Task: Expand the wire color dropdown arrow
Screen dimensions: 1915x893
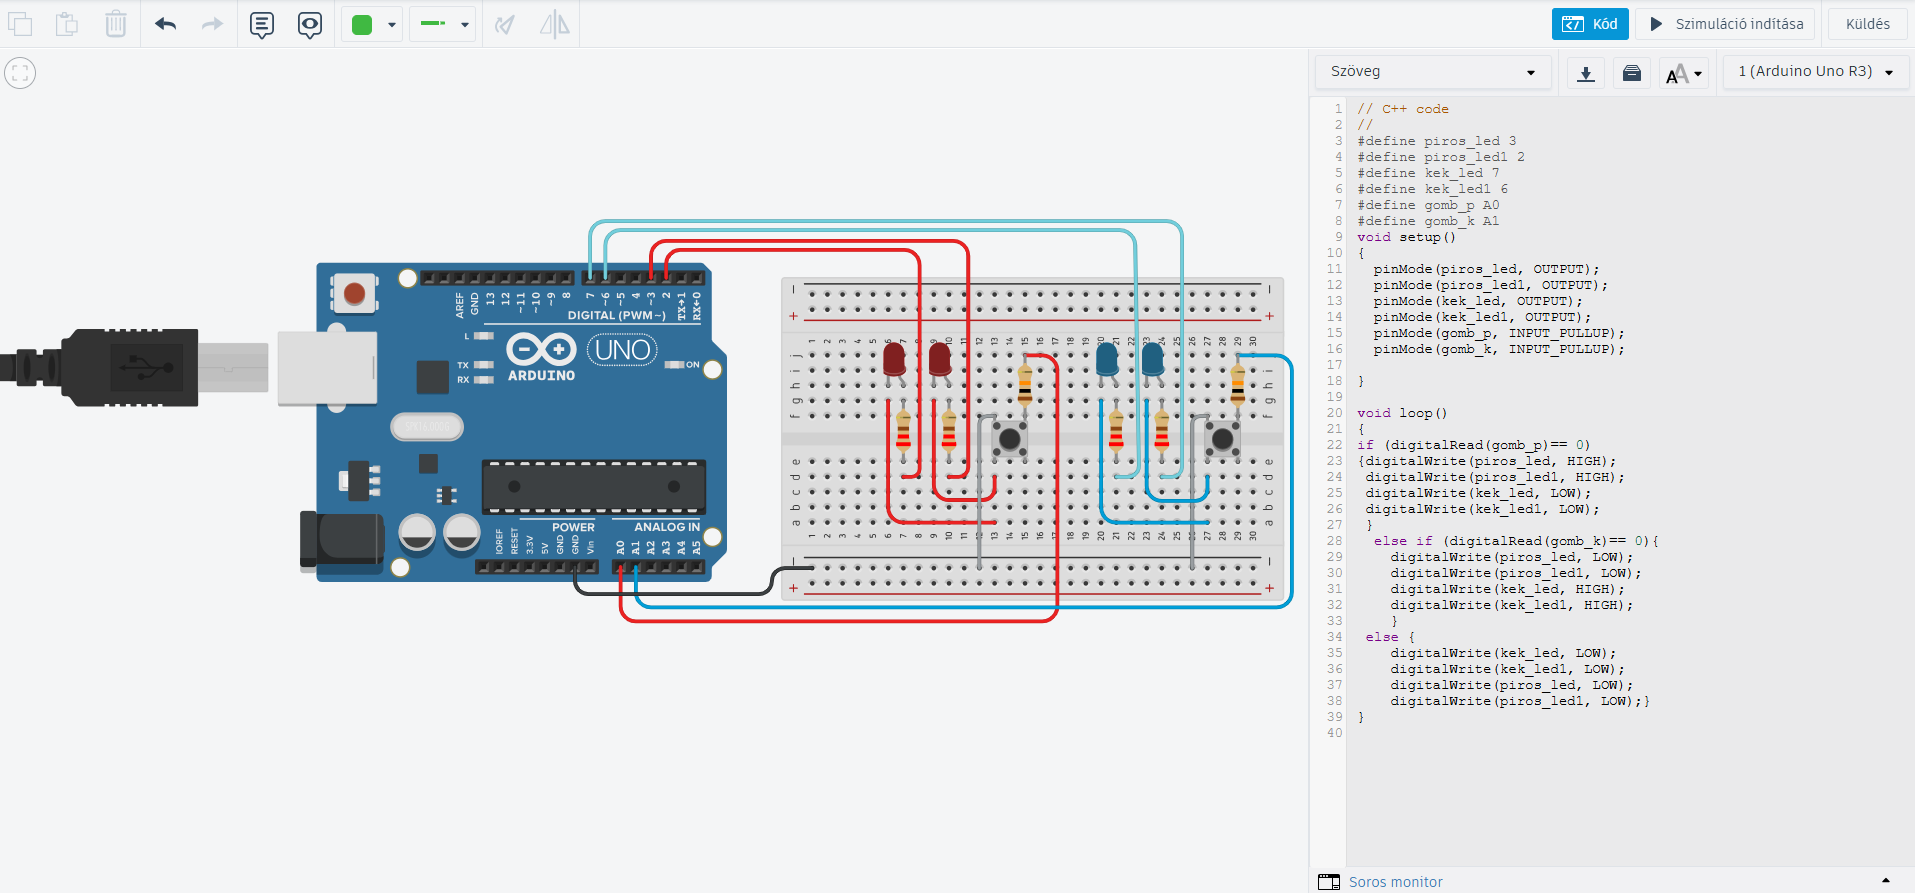Action: [392, 24]
